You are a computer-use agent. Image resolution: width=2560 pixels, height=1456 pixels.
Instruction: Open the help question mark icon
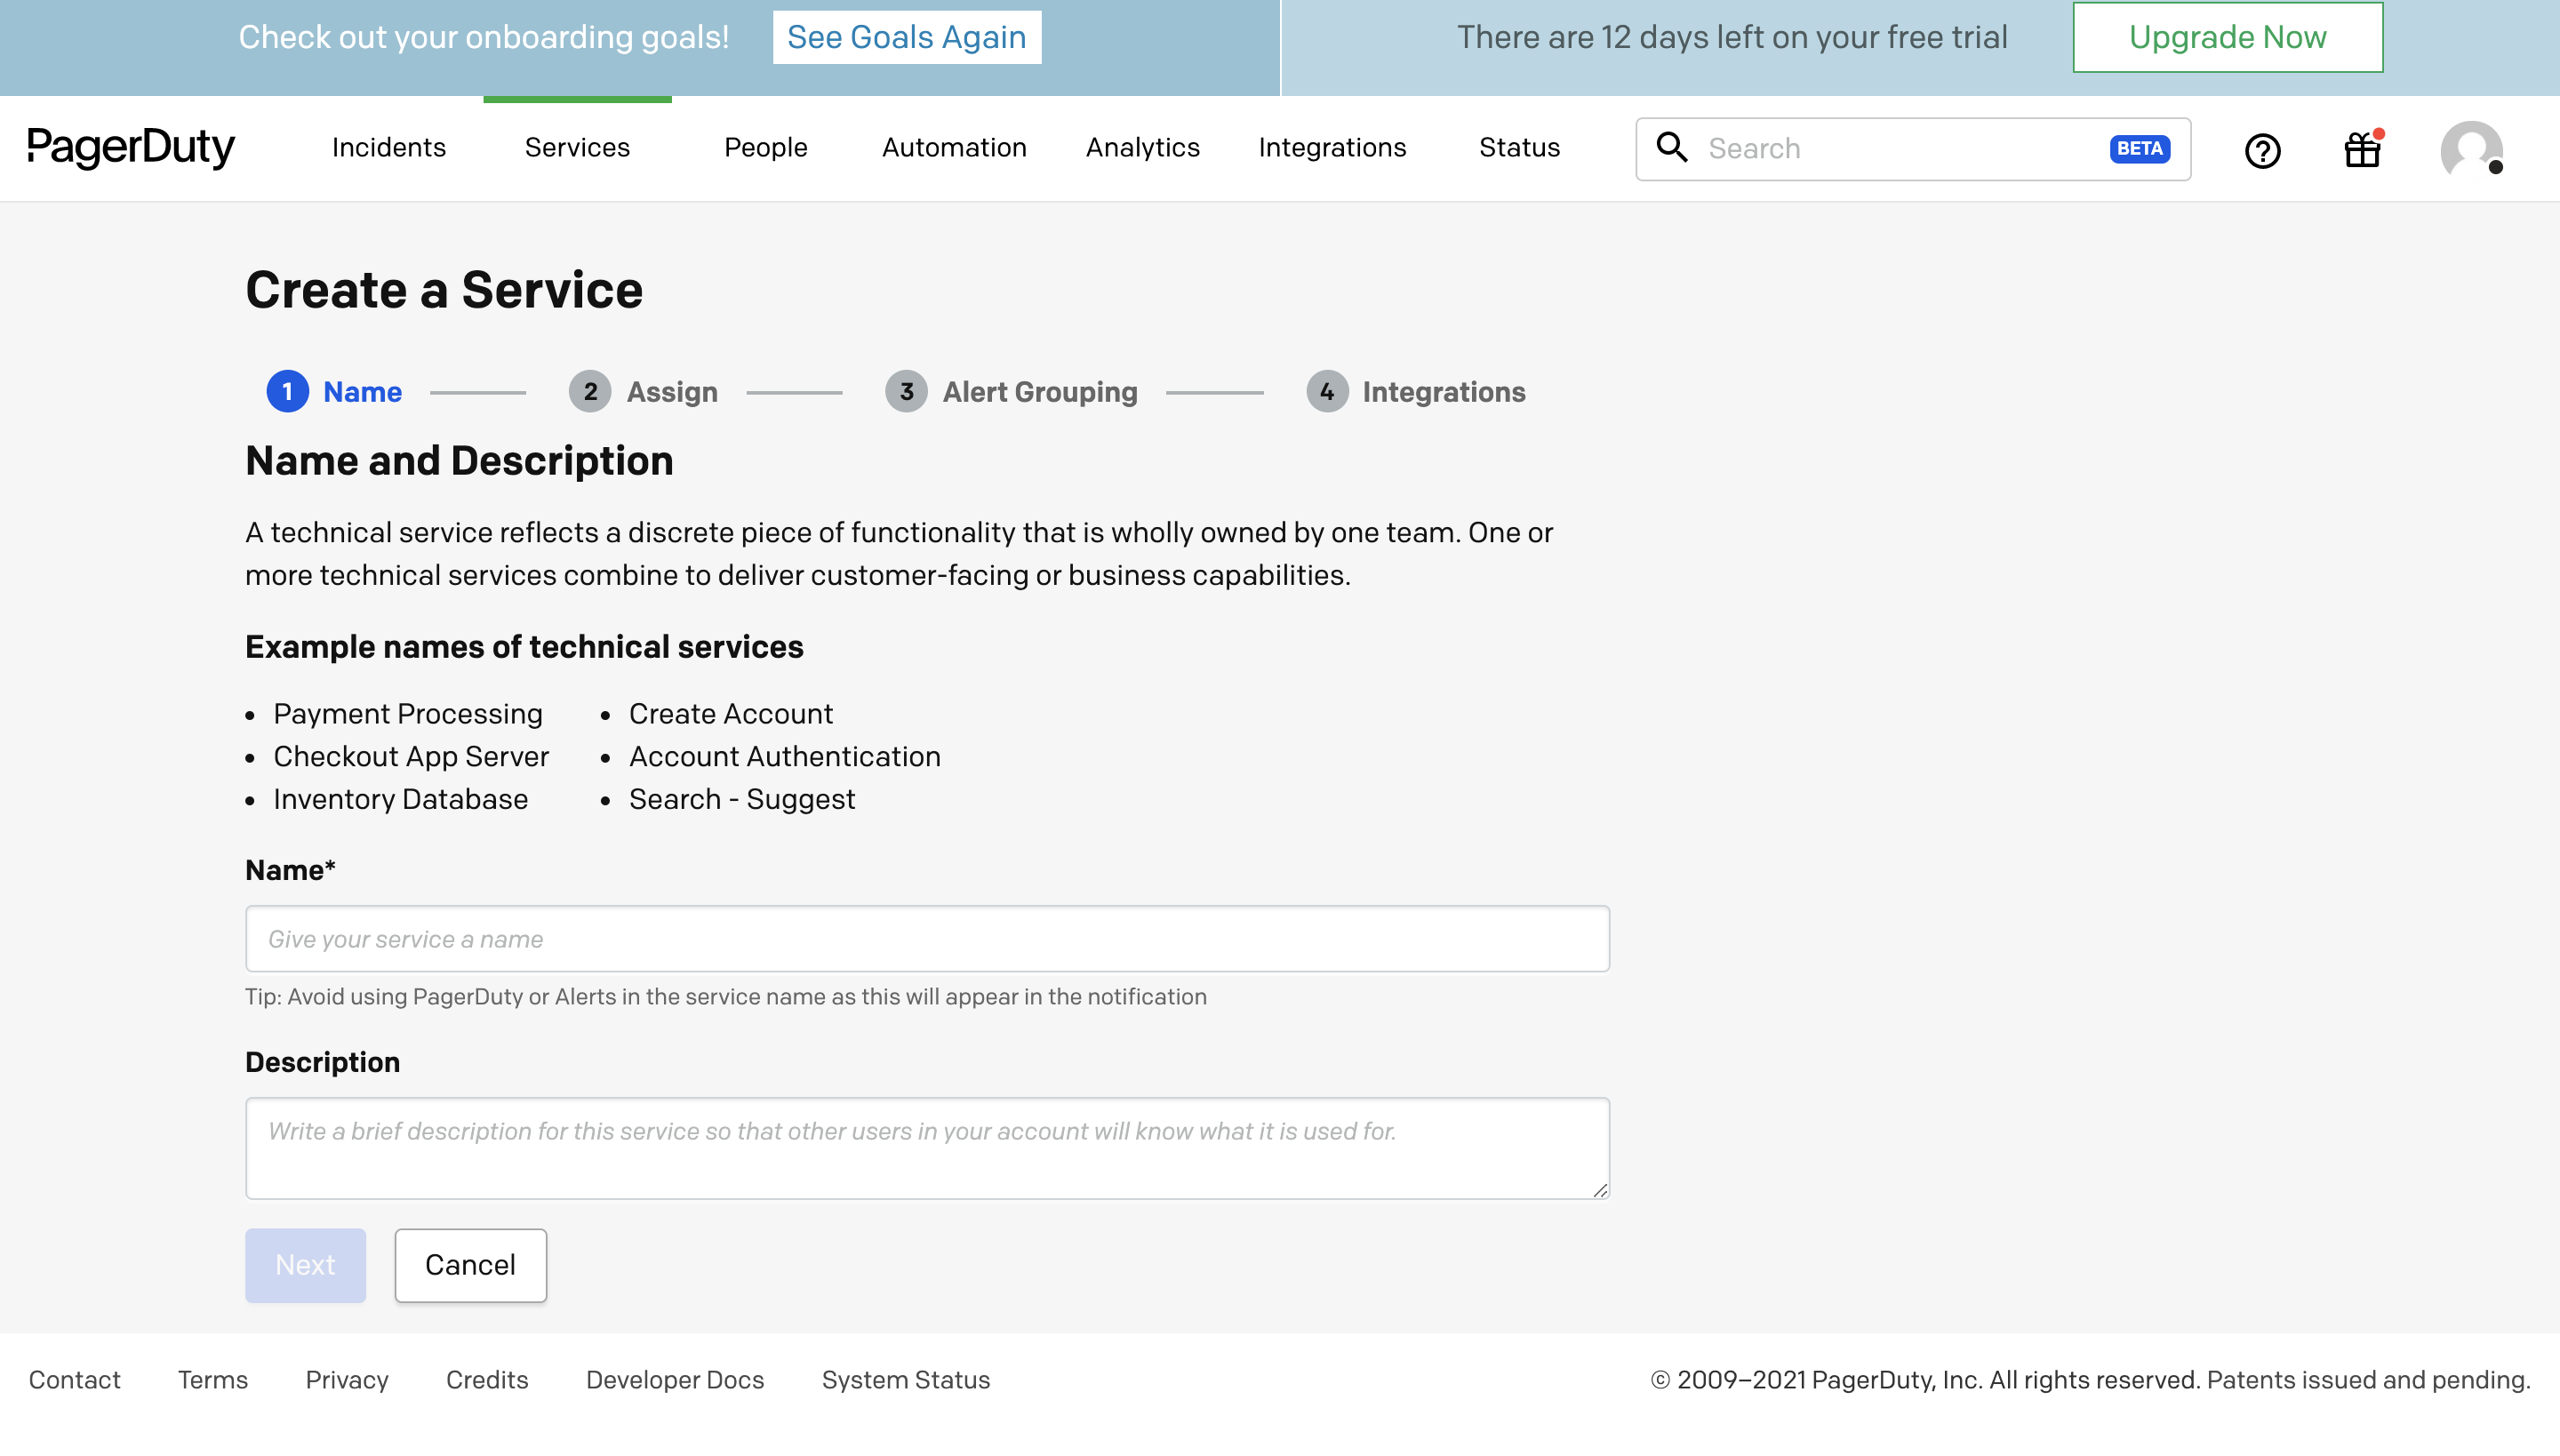(x=2263, y=150)
